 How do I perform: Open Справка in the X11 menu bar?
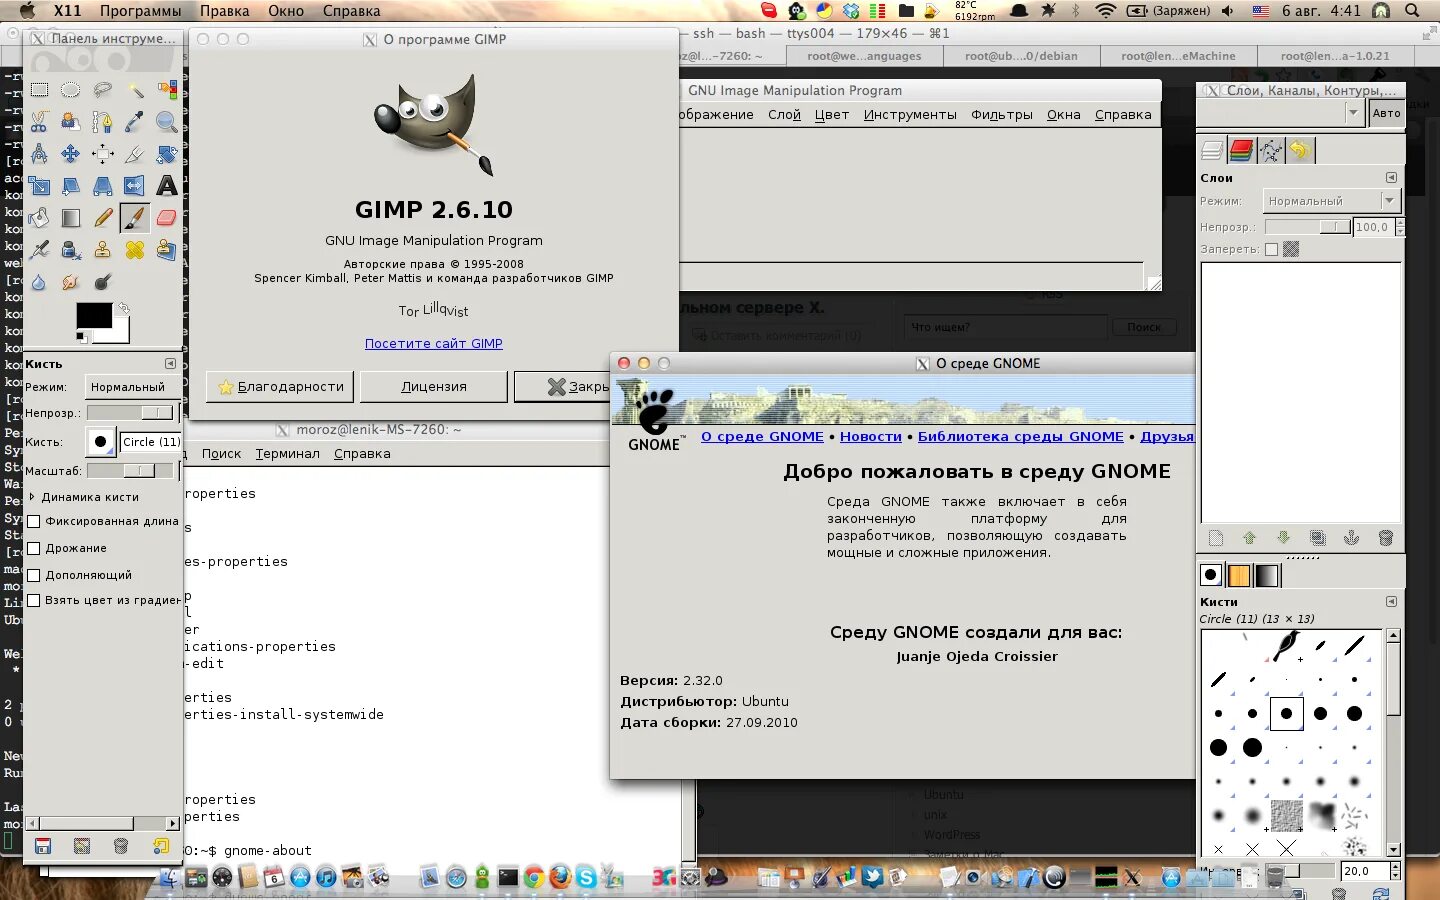click(351, 11)
